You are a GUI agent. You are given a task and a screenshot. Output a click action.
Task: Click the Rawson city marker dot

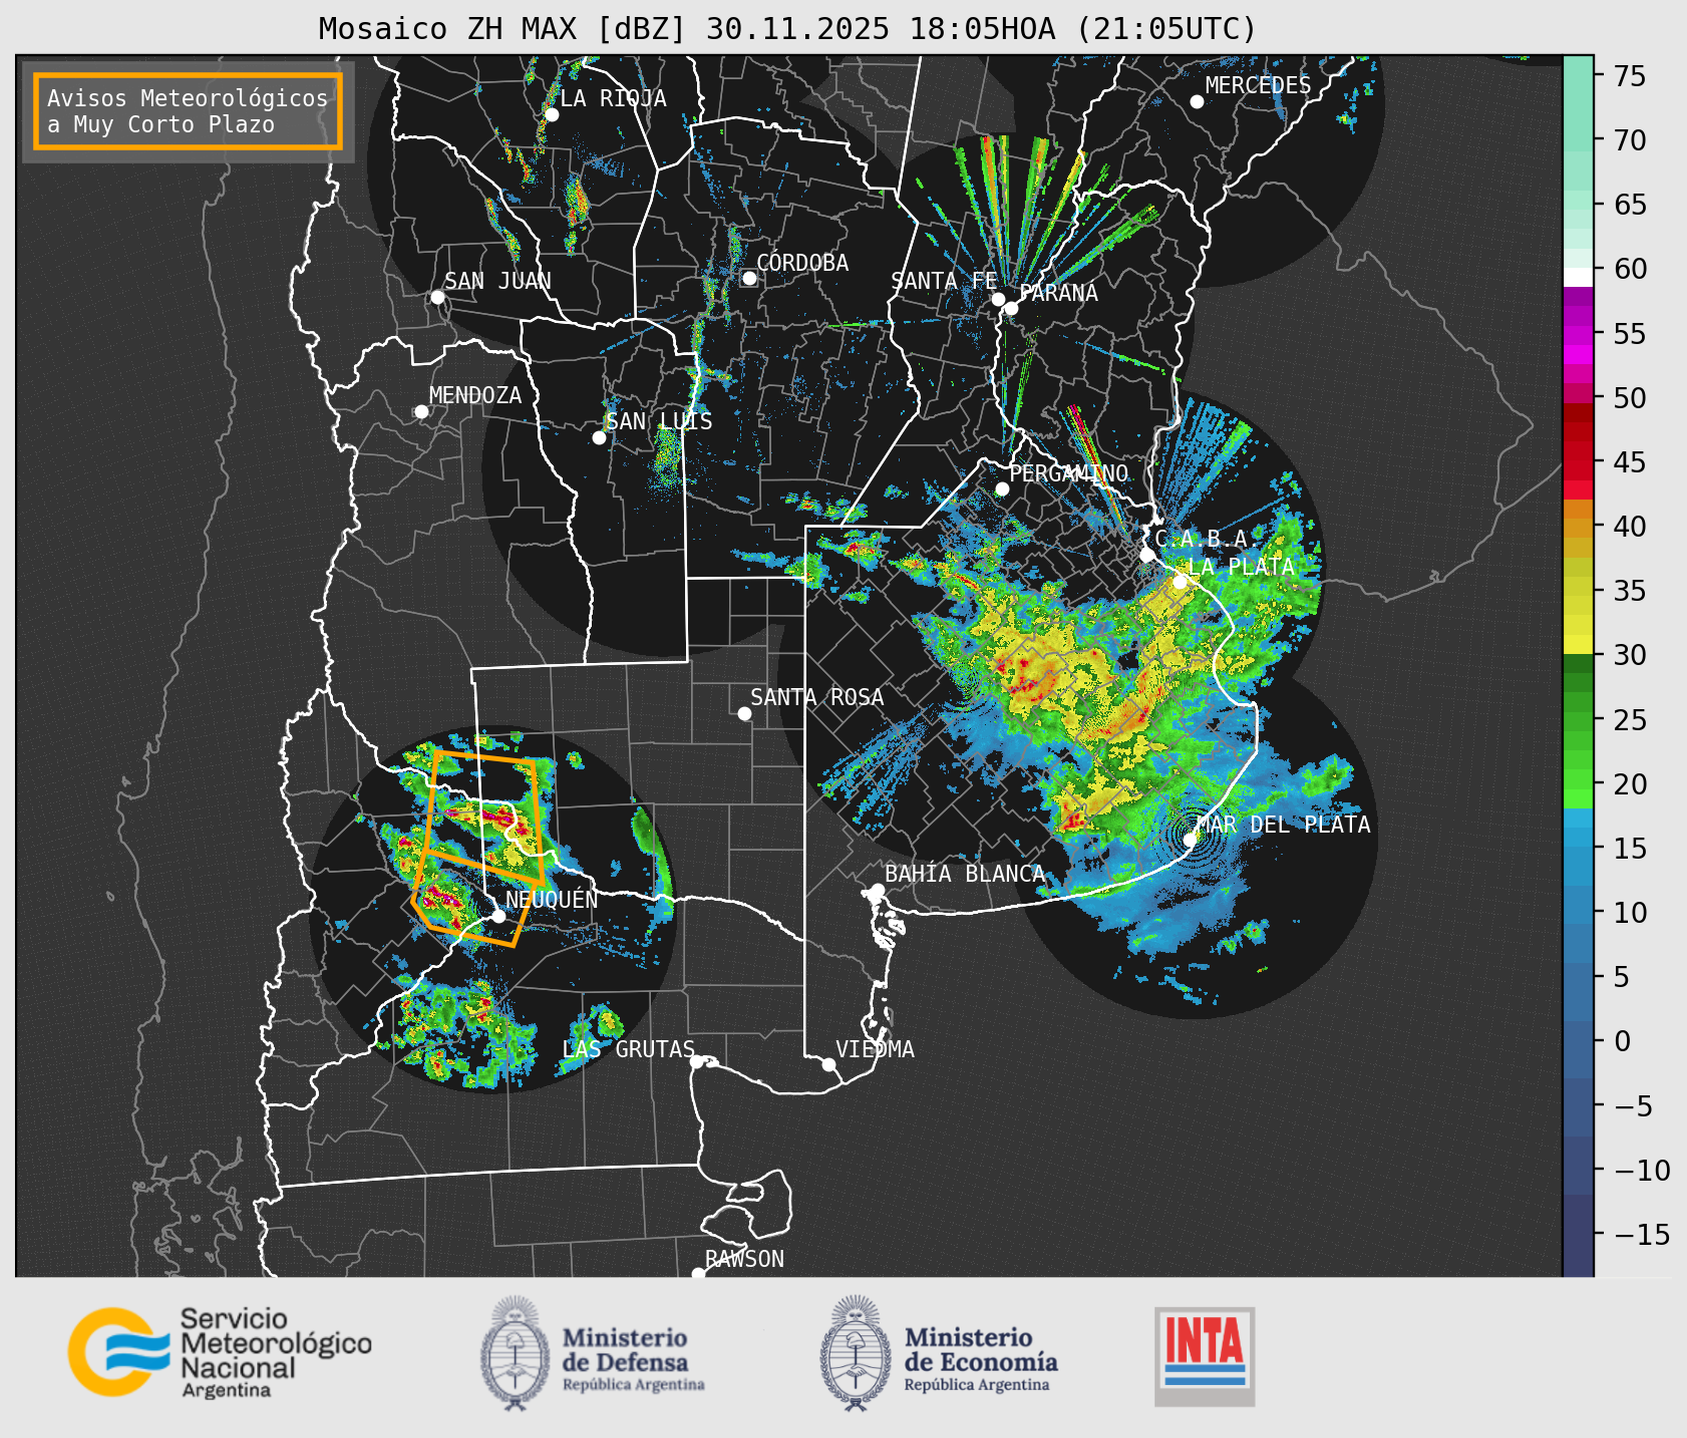(698, 1273)
